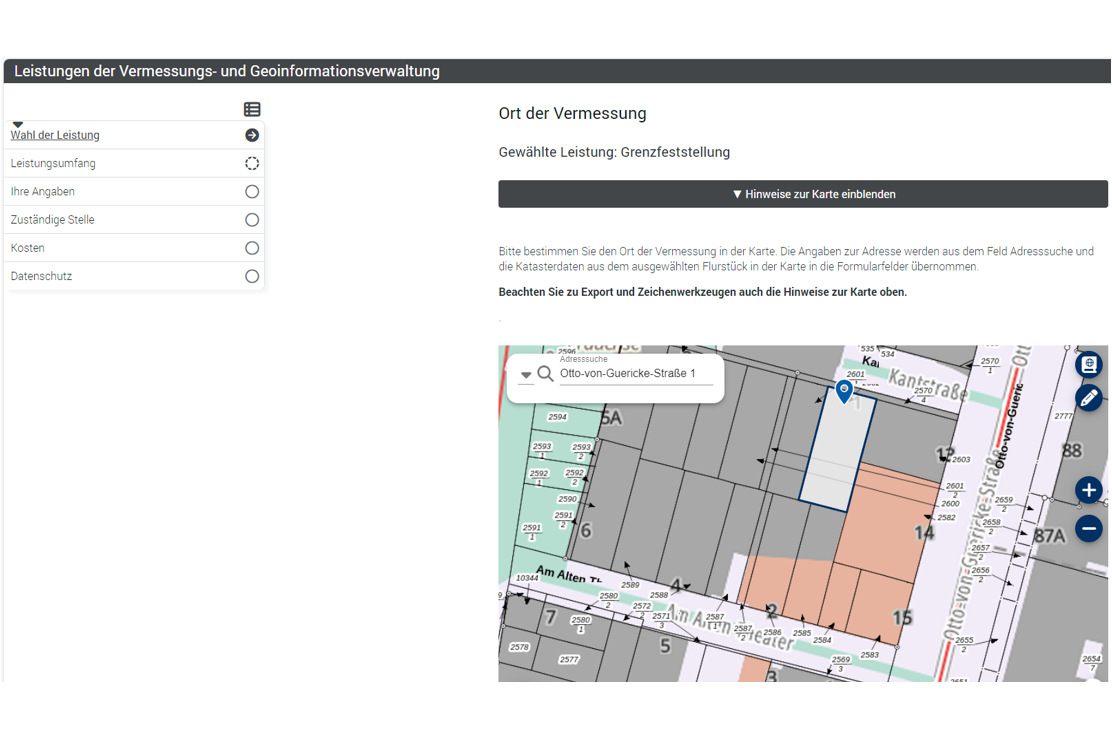
Task: Select the Datenschutz step circle
Action: pos(252,276)
